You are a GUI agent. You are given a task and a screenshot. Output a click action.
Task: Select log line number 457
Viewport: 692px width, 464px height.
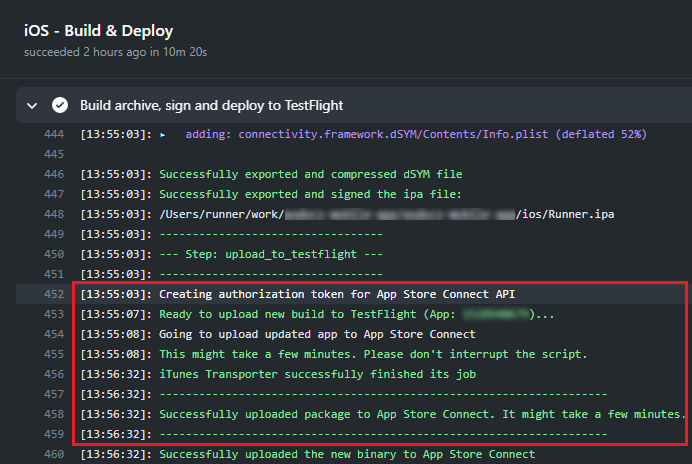click(x=54, y=394)
